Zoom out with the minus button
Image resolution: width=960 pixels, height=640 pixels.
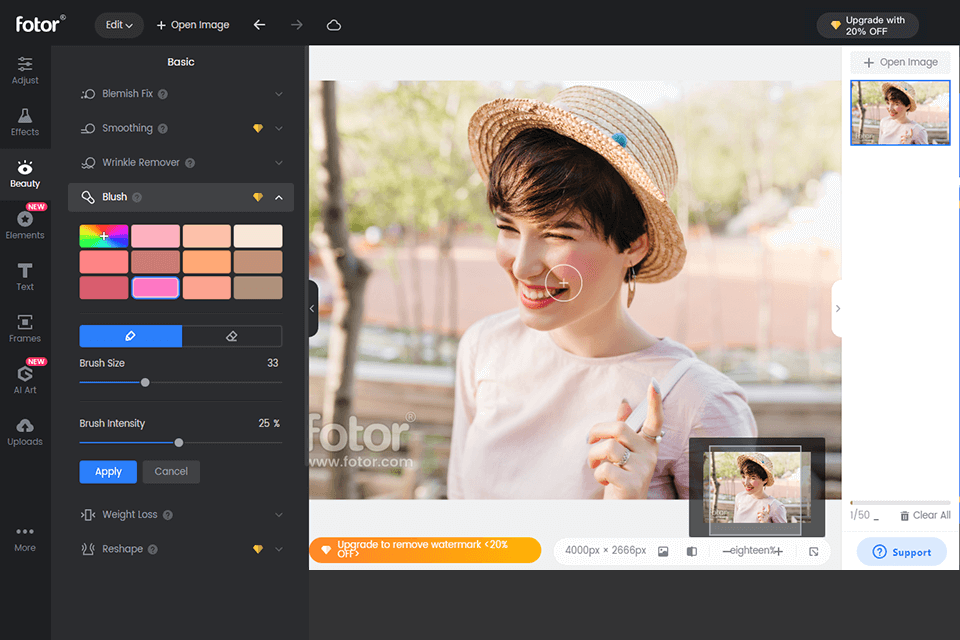[x=726, y=551]
